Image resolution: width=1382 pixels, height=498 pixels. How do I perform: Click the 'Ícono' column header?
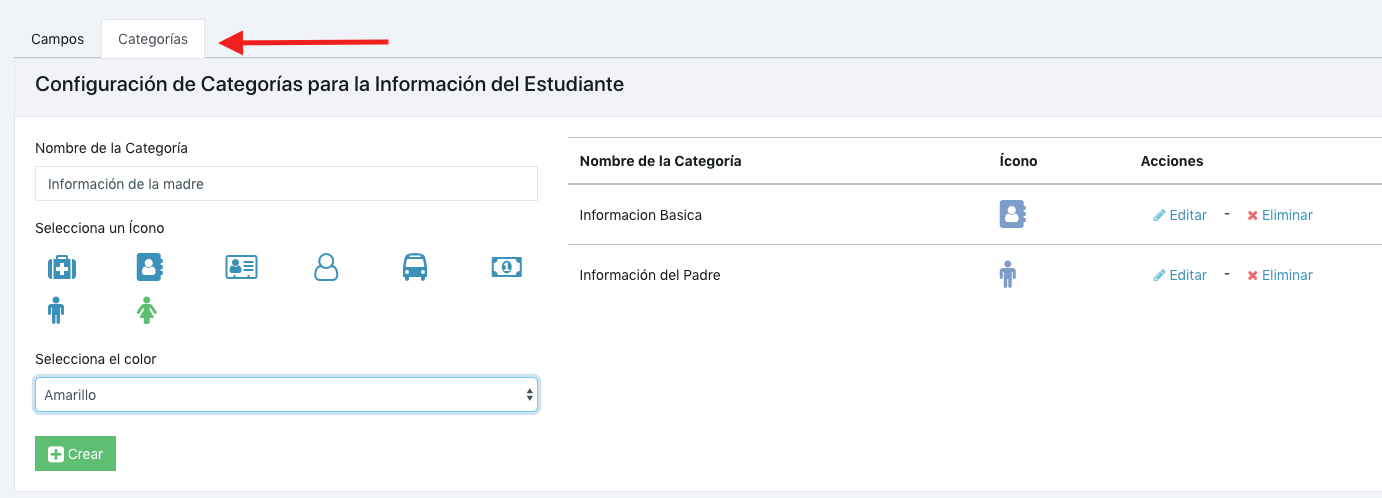[1018, 161]
